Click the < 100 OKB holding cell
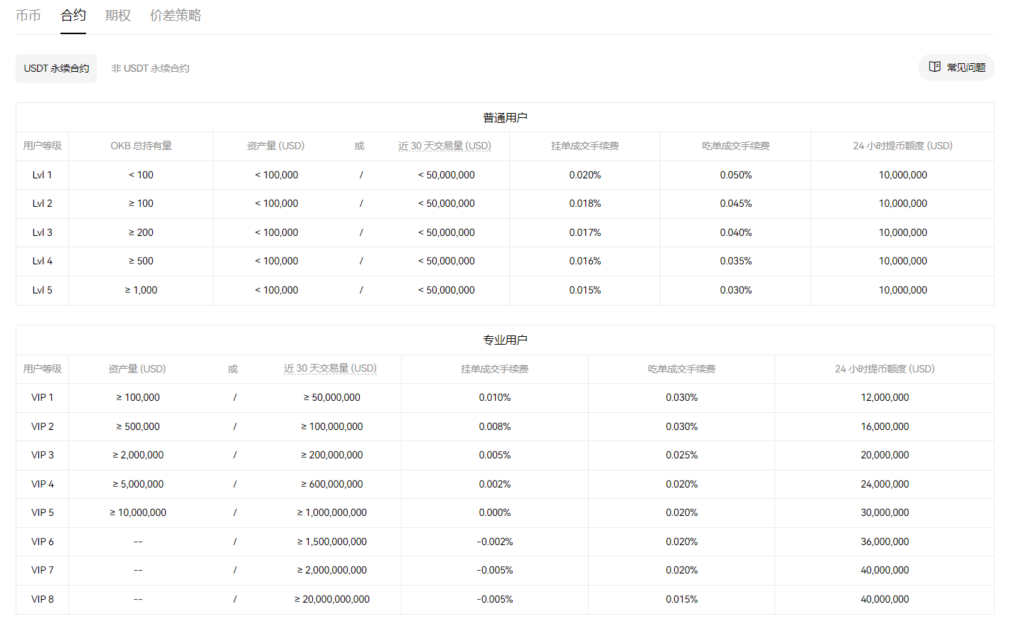This screenshot has height=619, width=1024. [141, 175]
